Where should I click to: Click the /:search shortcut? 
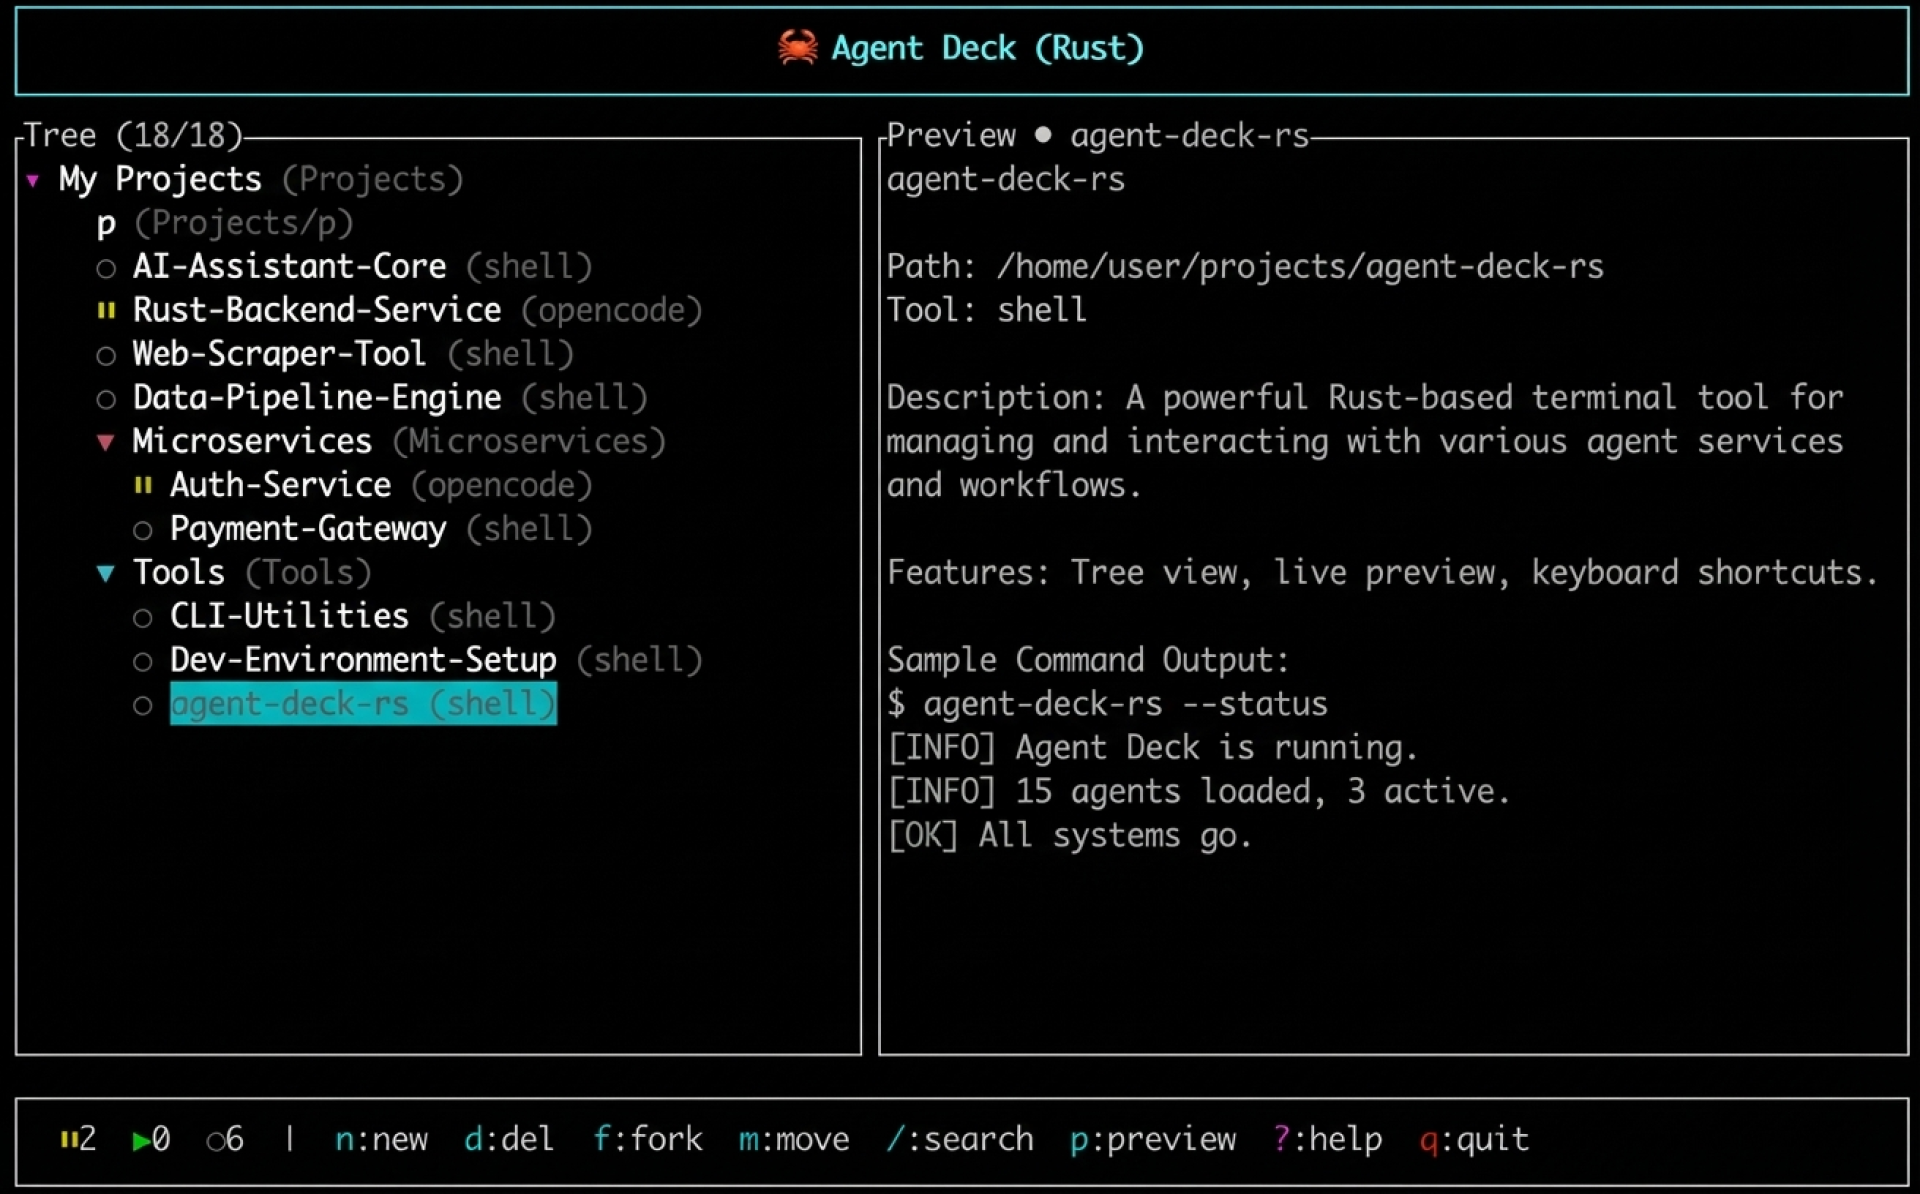(x=959, y=1139)
